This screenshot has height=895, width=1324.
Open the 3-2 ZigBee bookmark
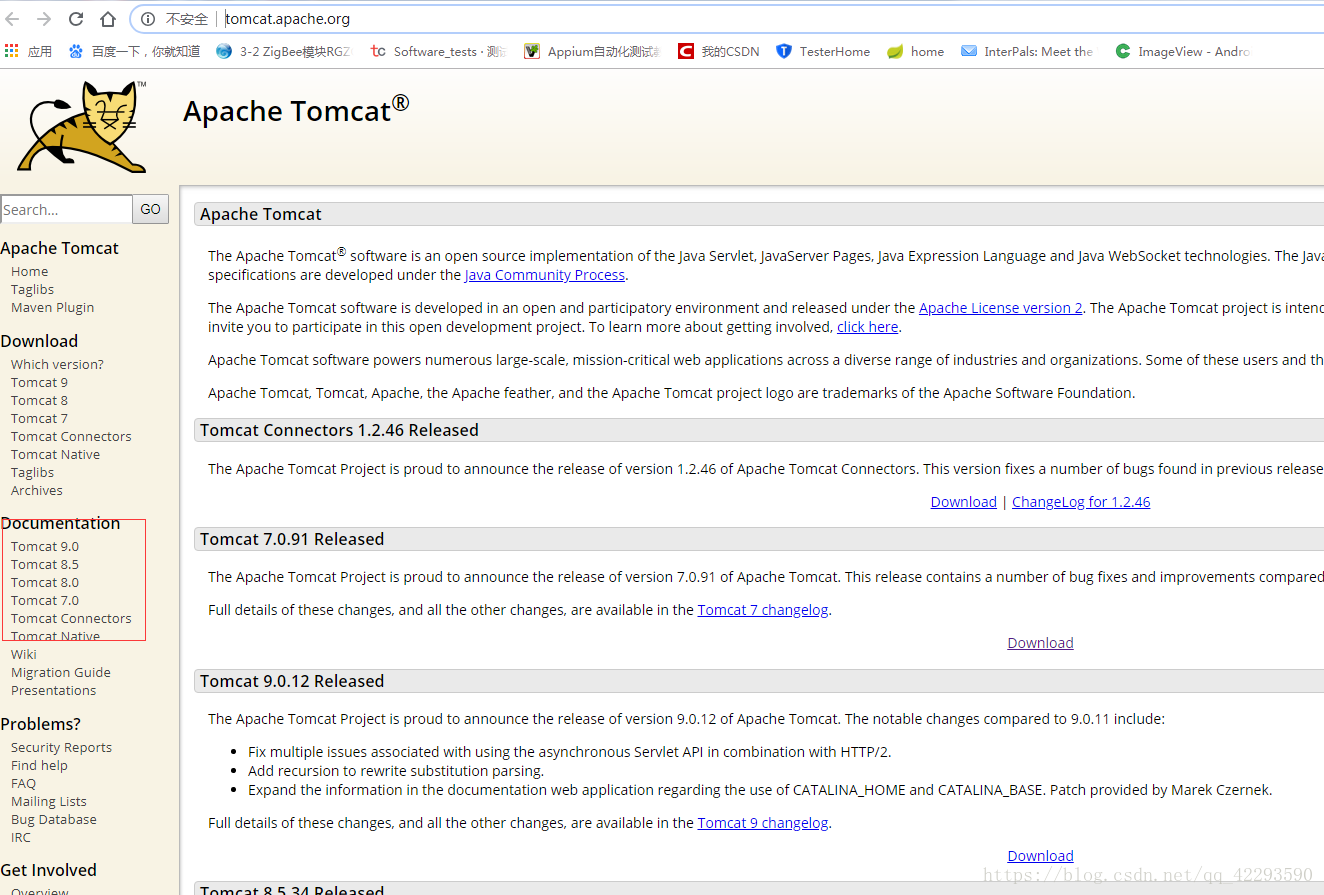tap(285, 51)
